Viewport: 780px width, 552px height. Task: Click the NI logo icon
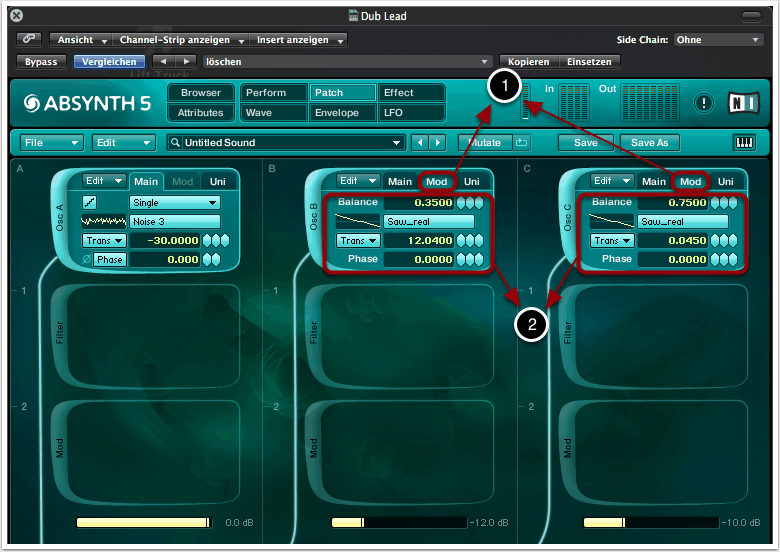(x=741, y=102)
